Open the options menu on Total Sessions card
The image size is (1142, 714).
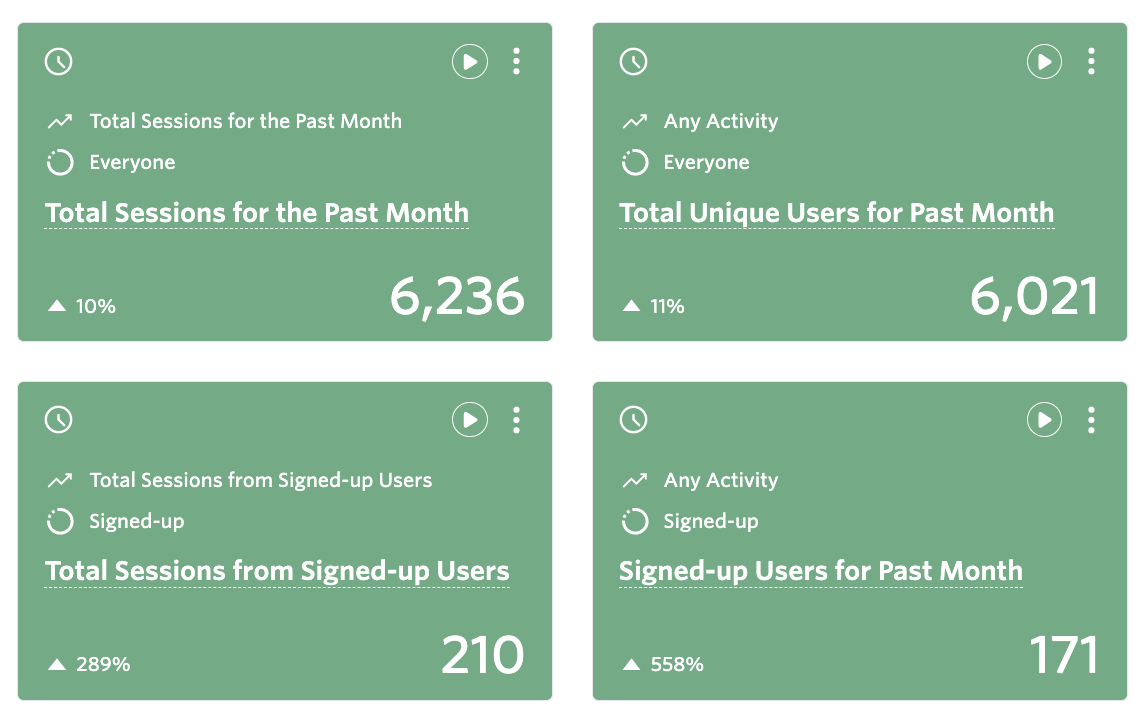(516, 61)
